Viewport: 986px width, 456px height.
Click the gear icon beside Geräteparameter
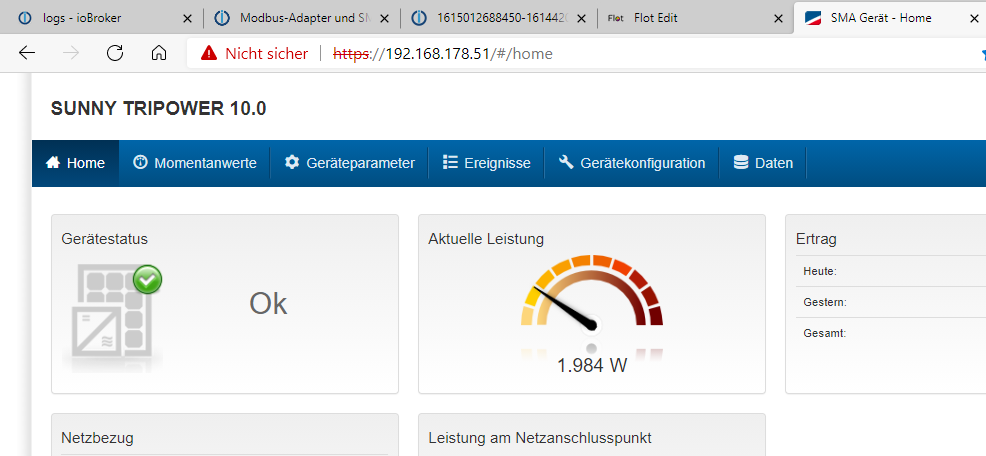click(x=292, y=162)
